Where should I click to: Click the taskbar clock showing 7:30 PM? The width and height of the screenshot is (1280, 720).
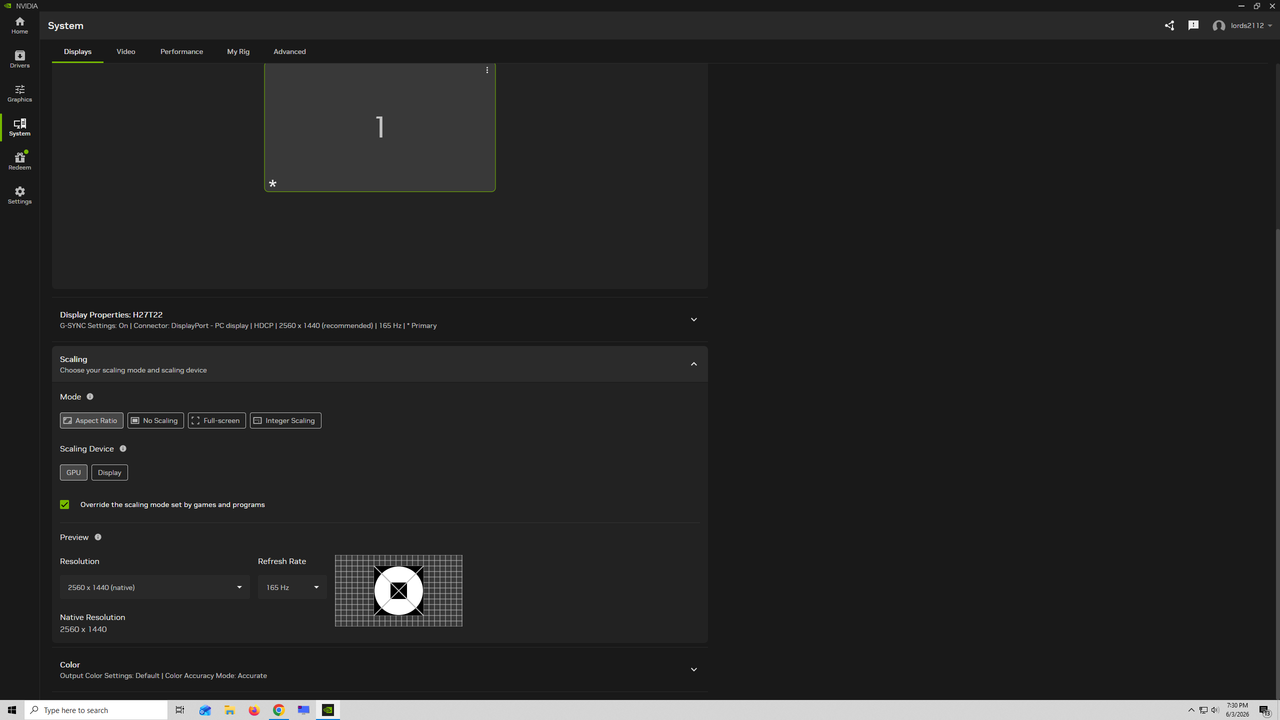pyautogui.click(x=1237, y=710)
